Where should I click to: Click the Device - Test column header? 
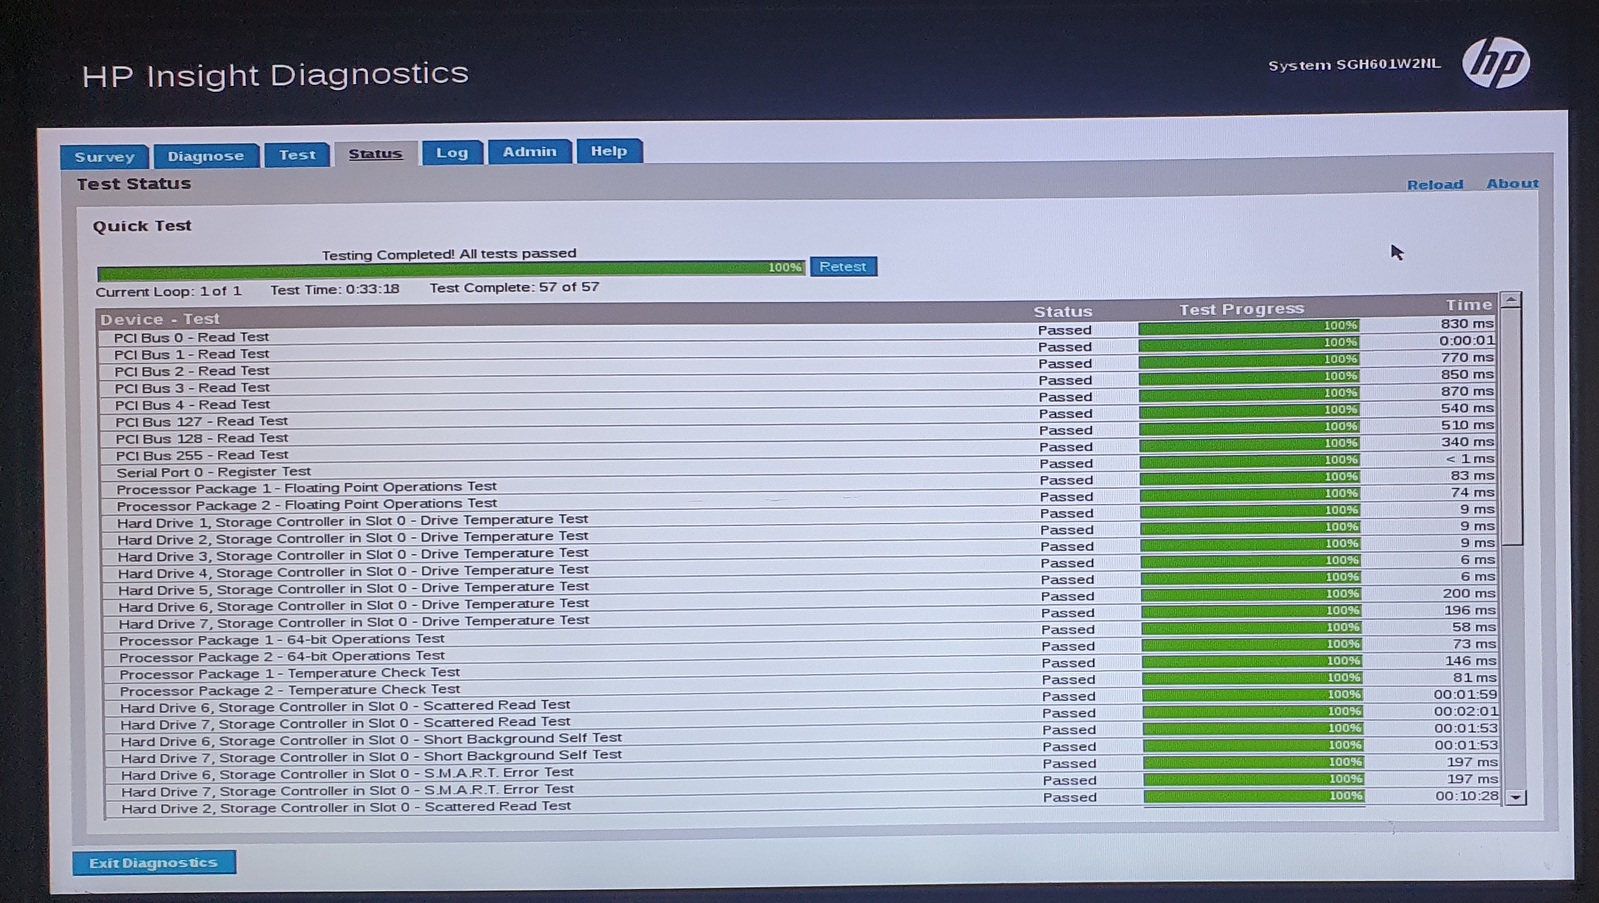pos(160,319)
